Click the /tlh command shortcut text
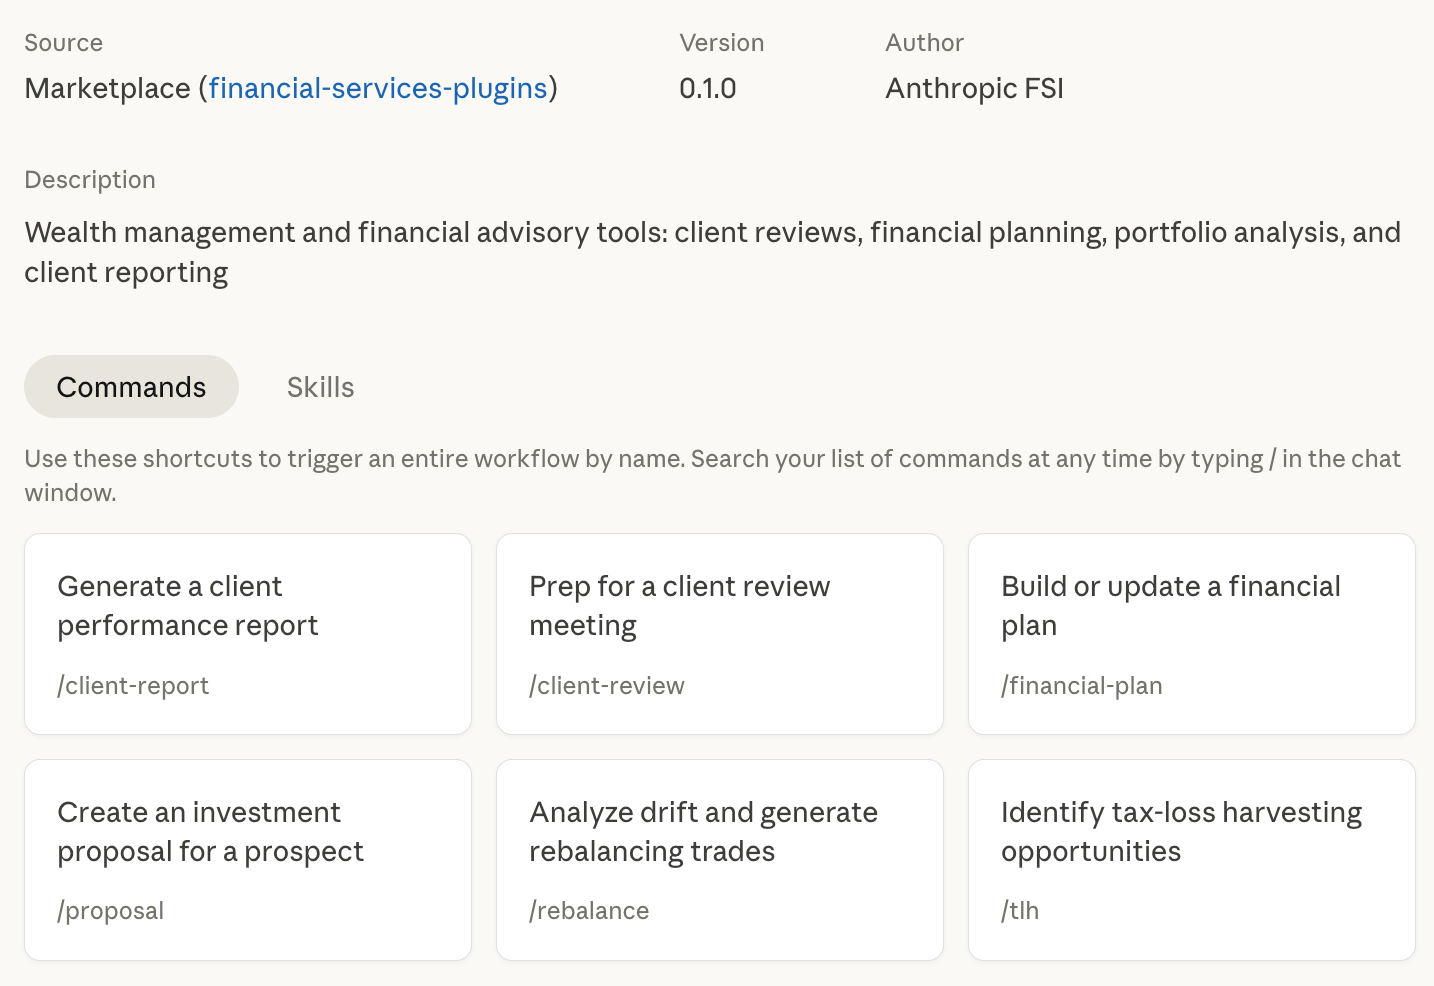This screenshot has height=986, width=1434. (1020, 911)
